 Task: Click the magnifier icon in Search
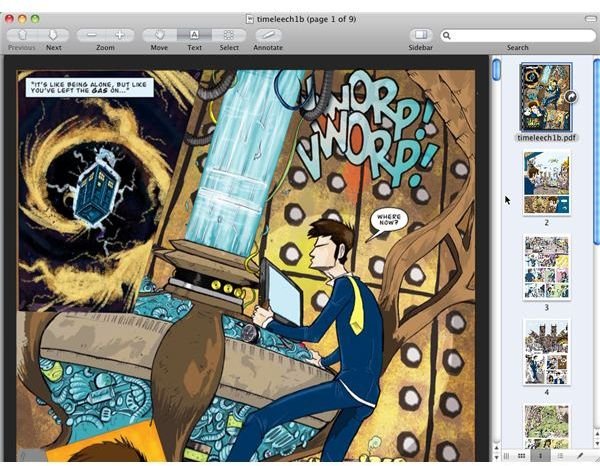pos(447,36)
